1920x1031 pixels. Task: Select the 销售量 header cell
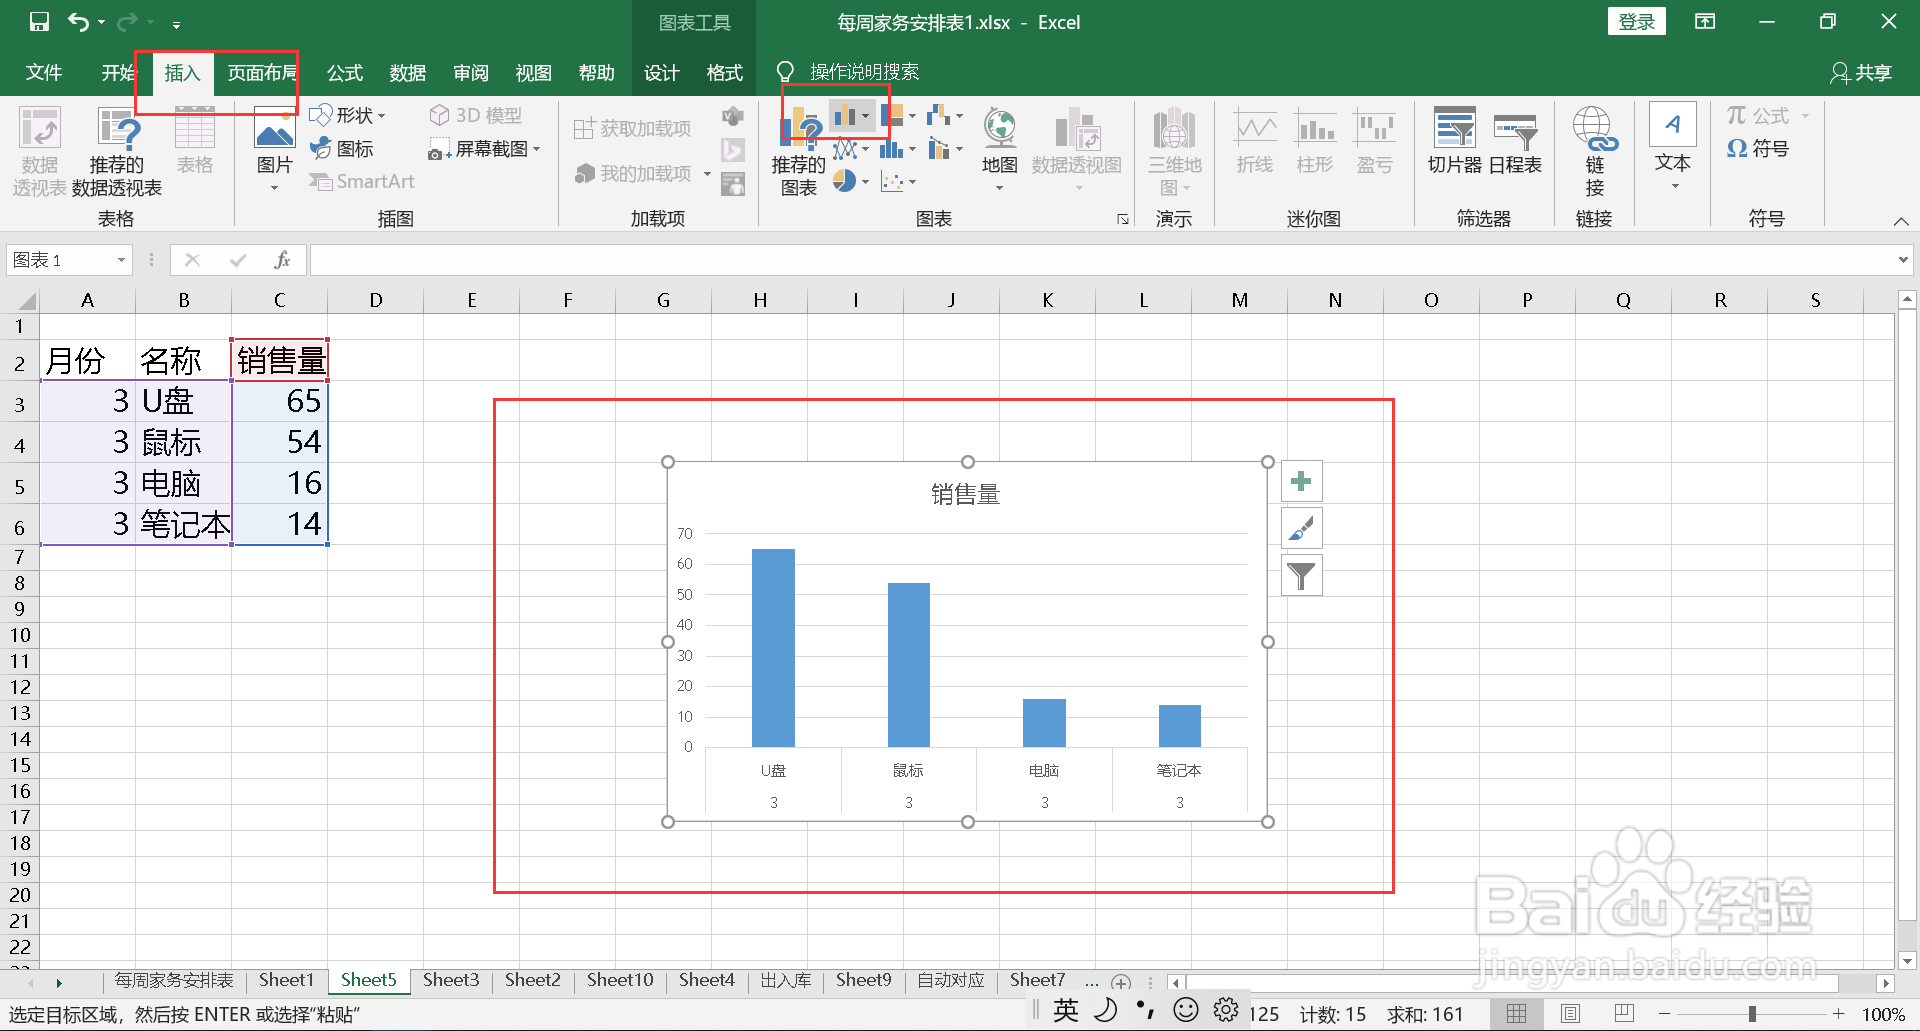click(x=280, y=360)
